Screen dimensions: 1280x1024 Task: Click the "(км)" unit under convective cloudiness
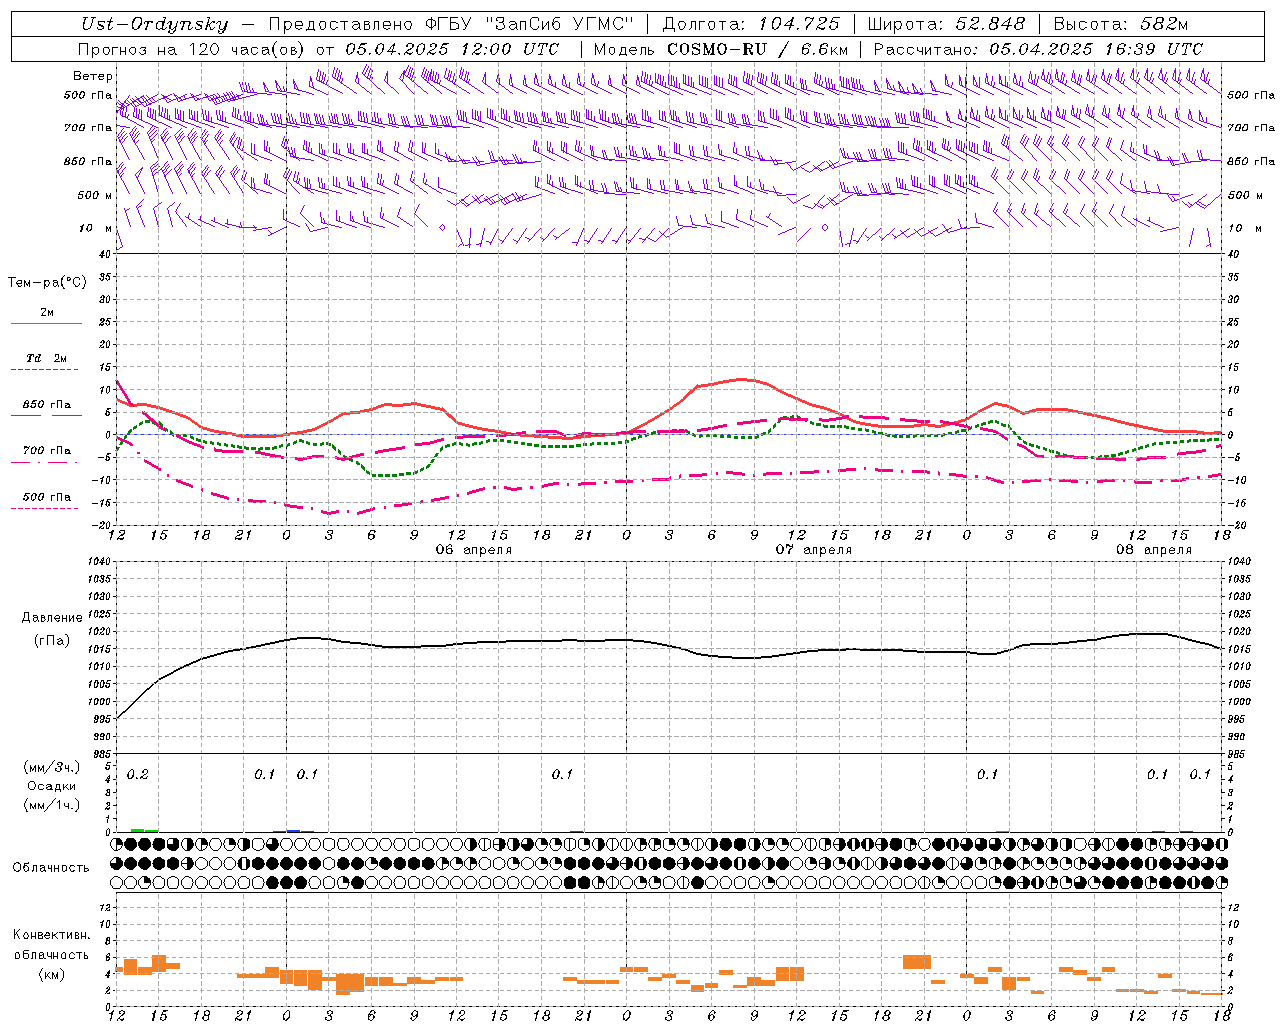coord(52,974)
